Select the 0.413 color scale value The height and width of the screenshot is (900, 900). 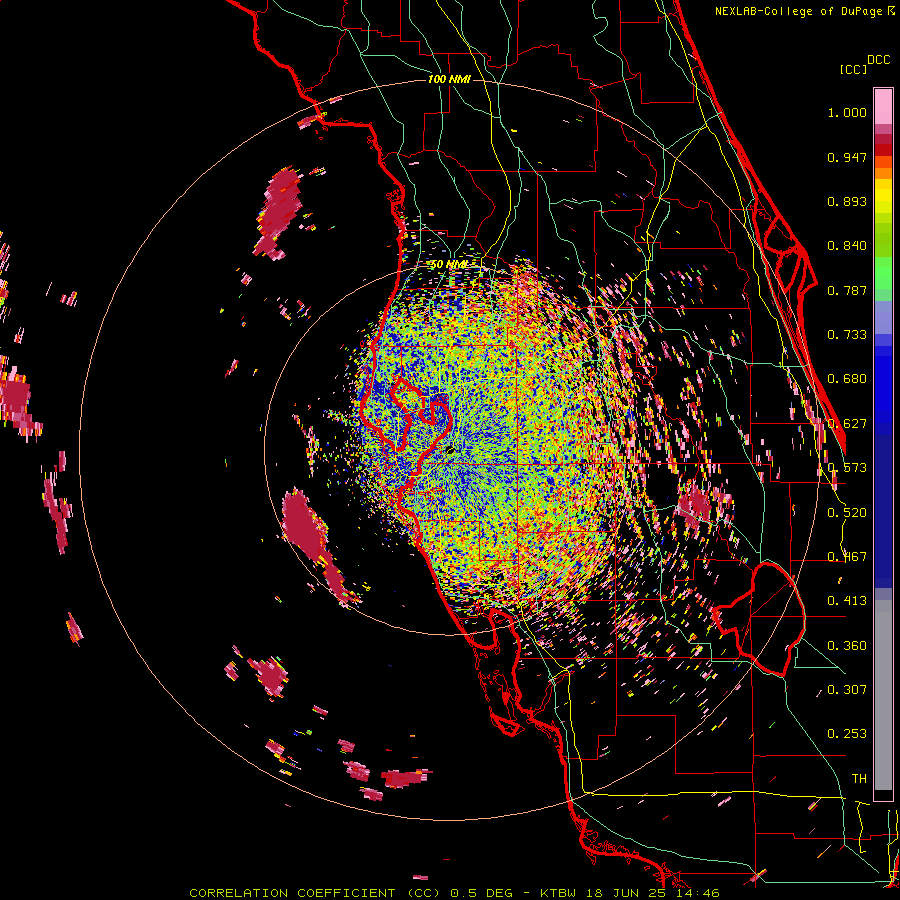847,601
